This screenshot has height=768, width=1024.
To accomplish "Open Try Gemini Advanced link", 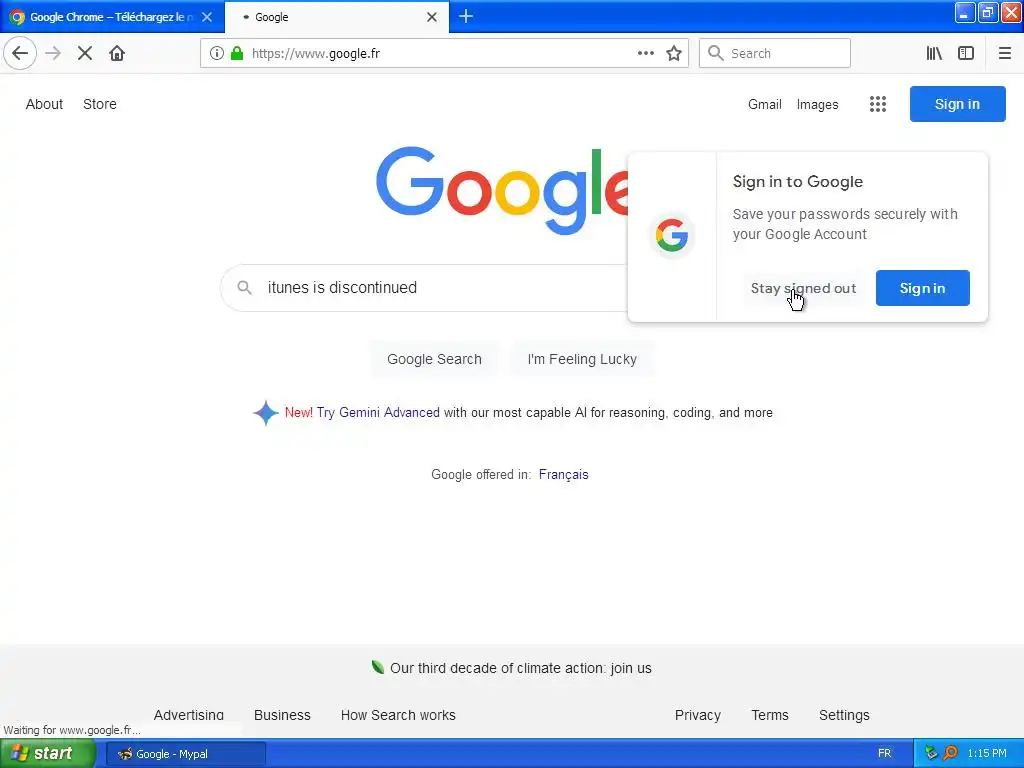I will tap(378, 413).
